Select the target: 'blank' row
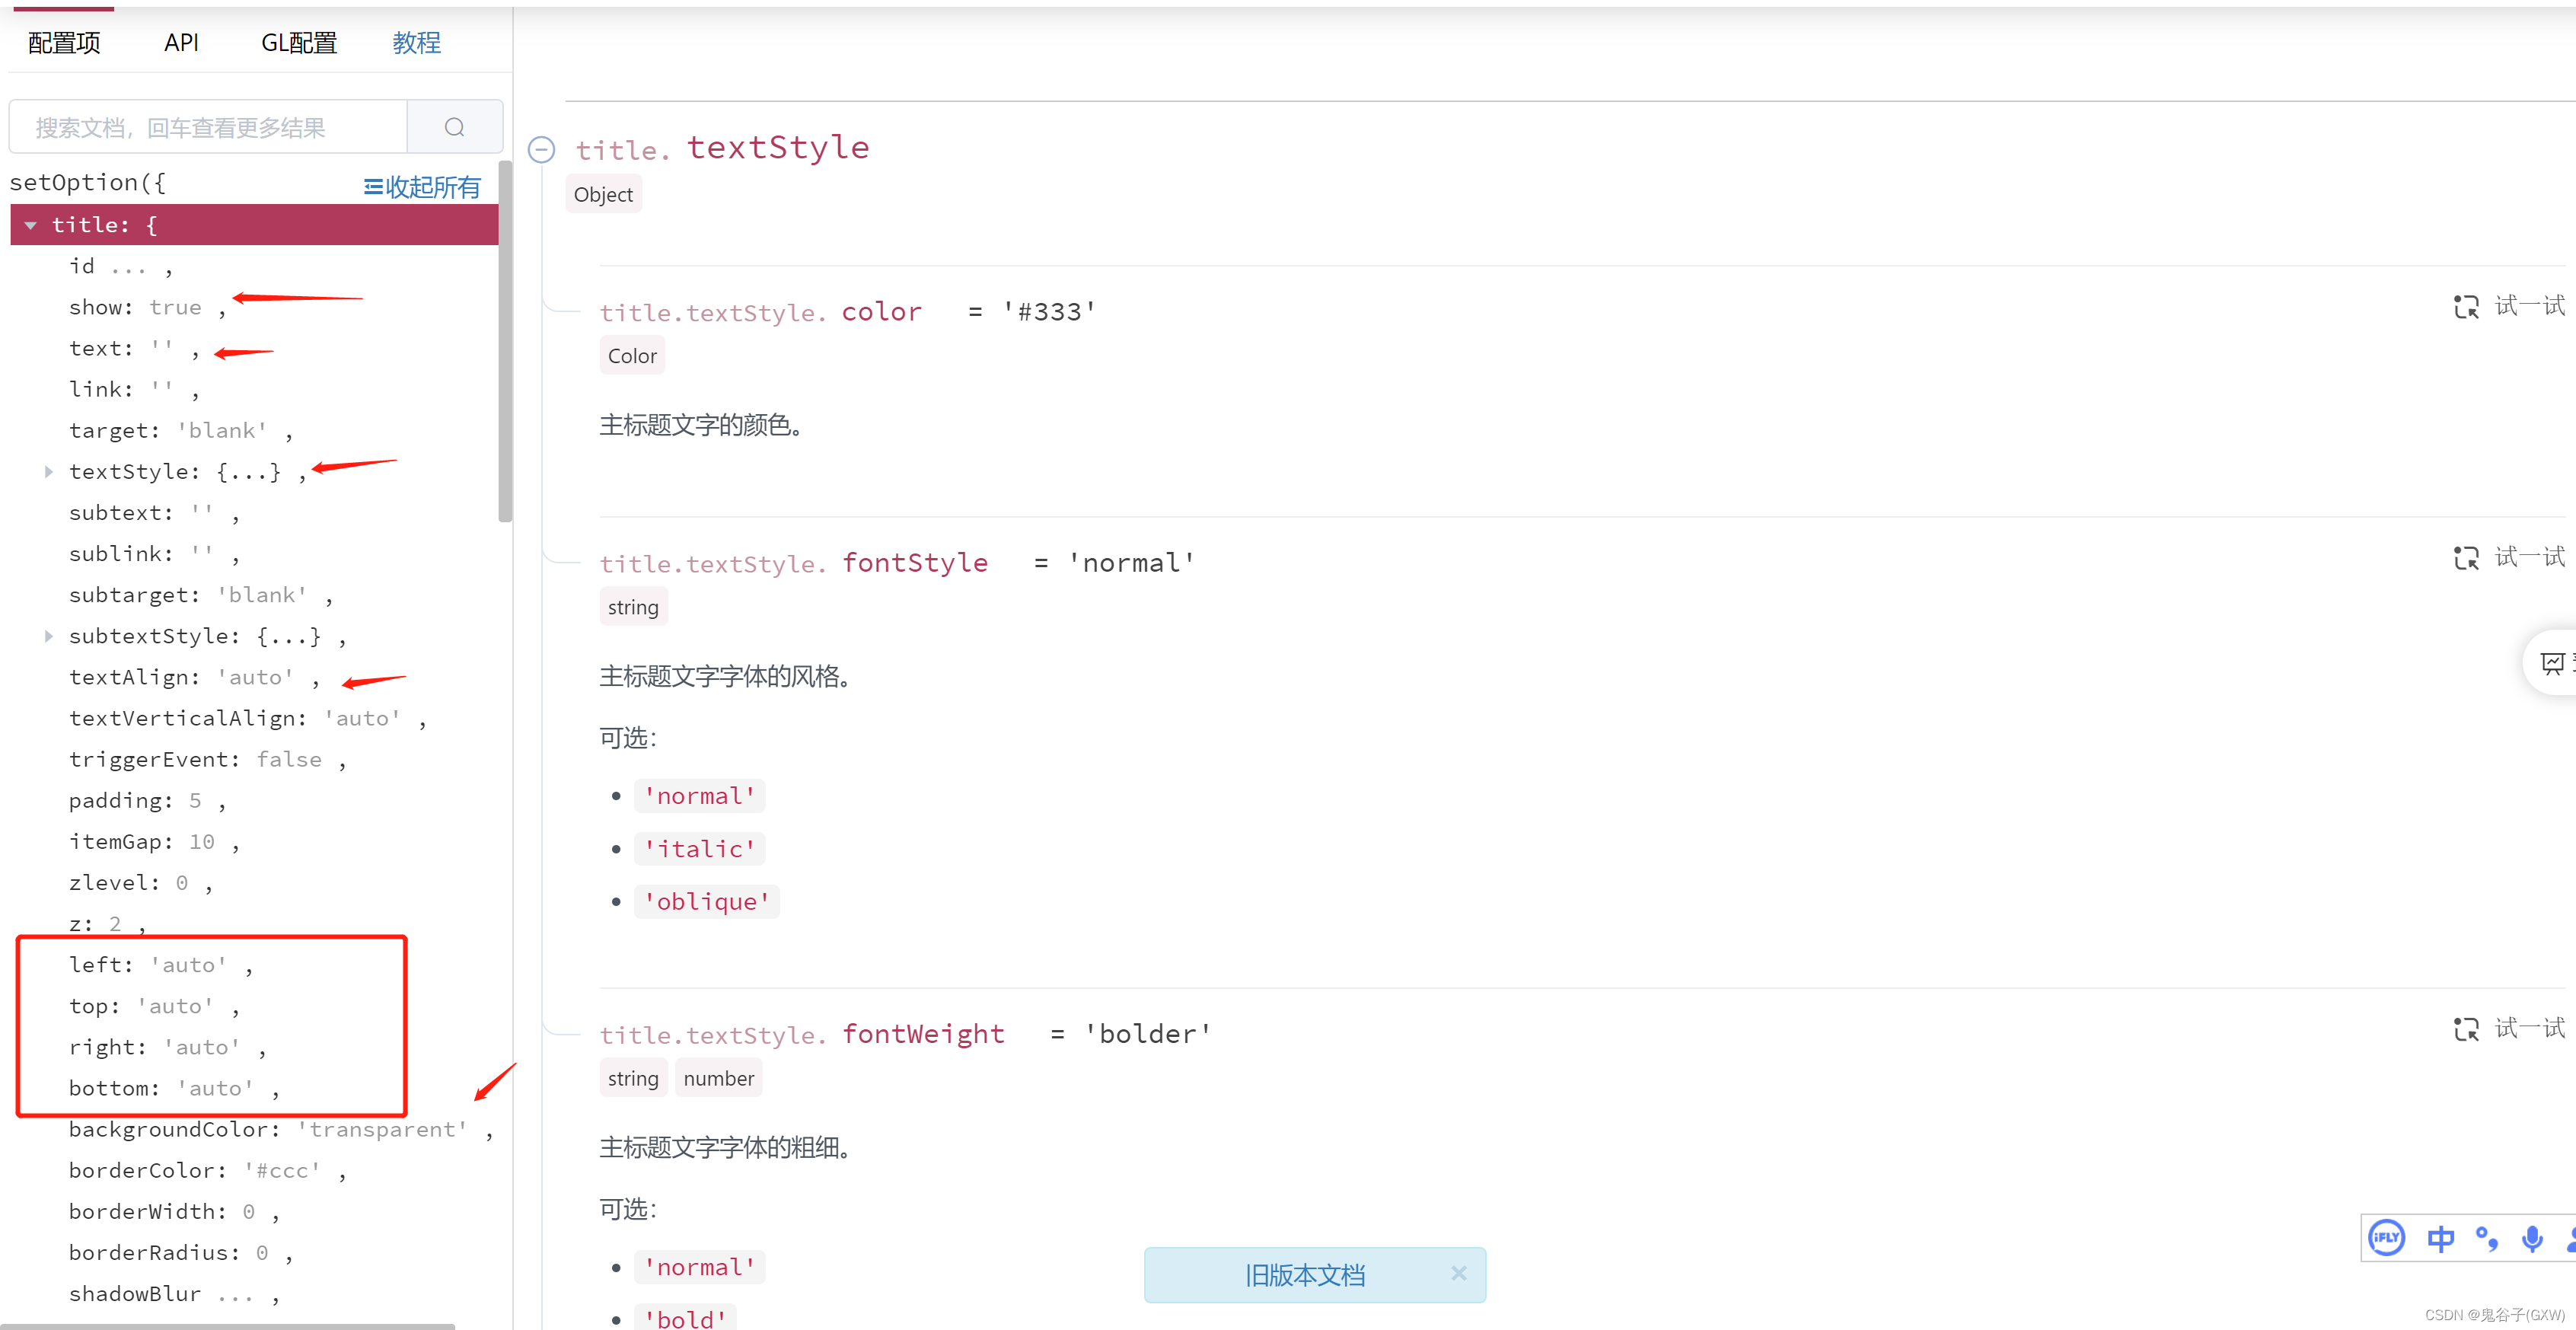Viewport: 2576px width, 1330px height. tap(254, 430)
